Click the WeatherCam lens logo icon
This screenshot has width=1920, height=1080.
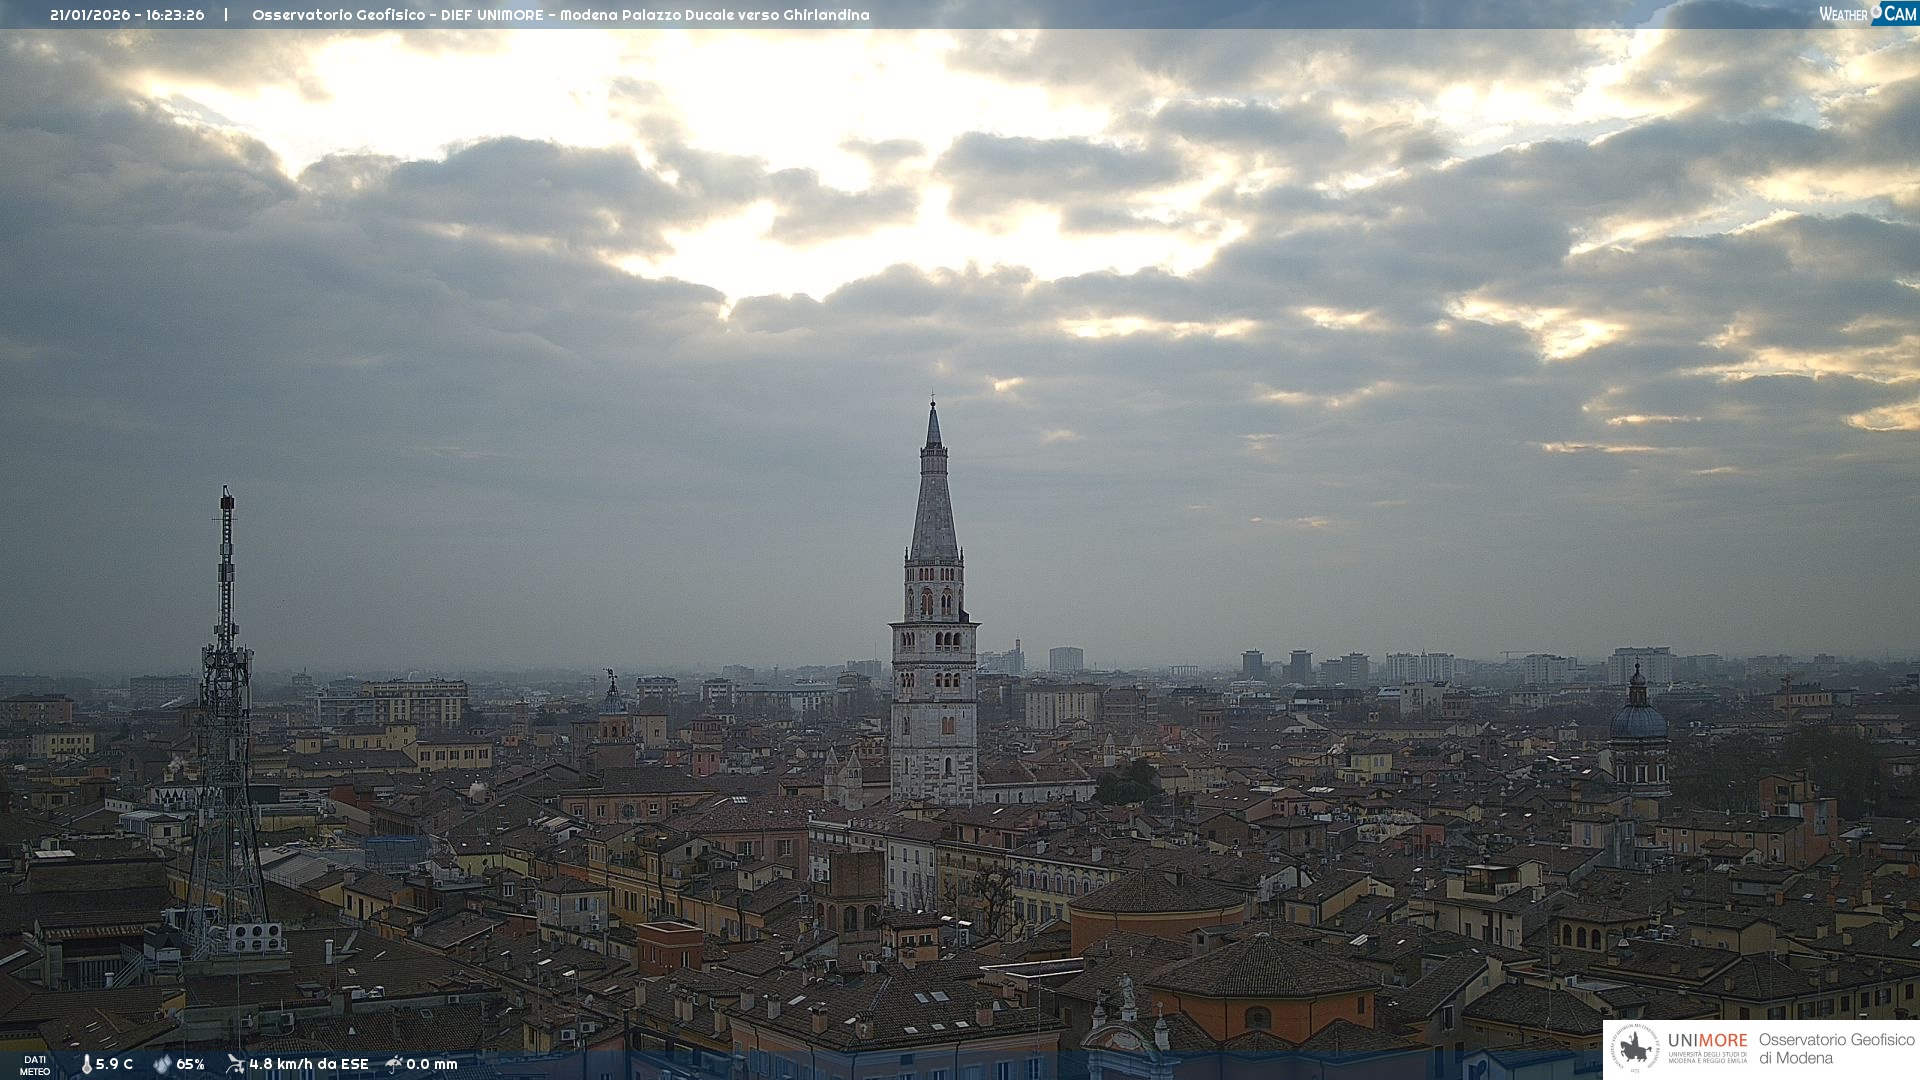[1877, 11]
